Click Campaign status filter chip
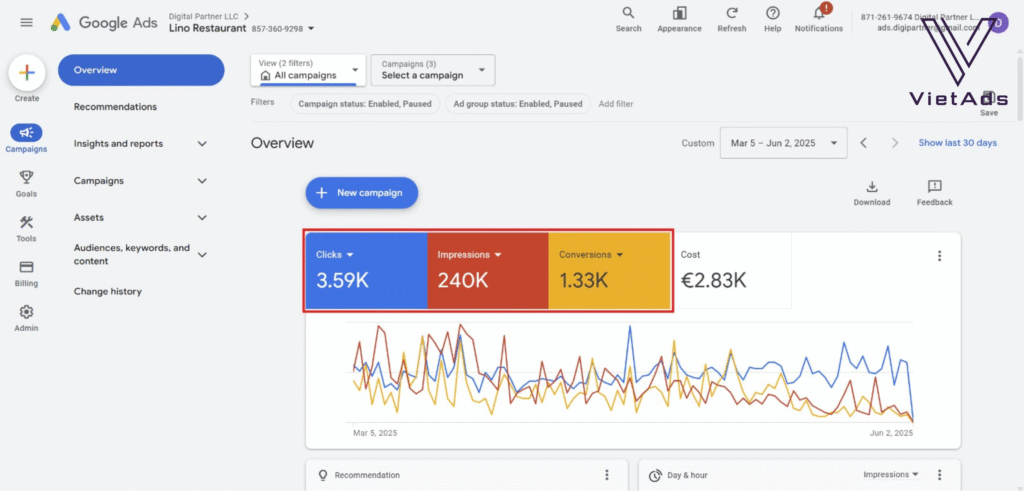The image size is (1024, 492). (x=364, y=104)
